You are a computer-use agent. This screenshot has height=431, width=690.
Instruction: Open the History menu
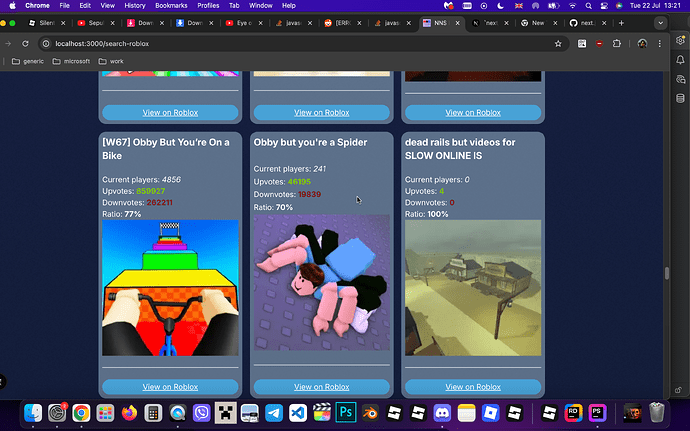tap(135, 6)
